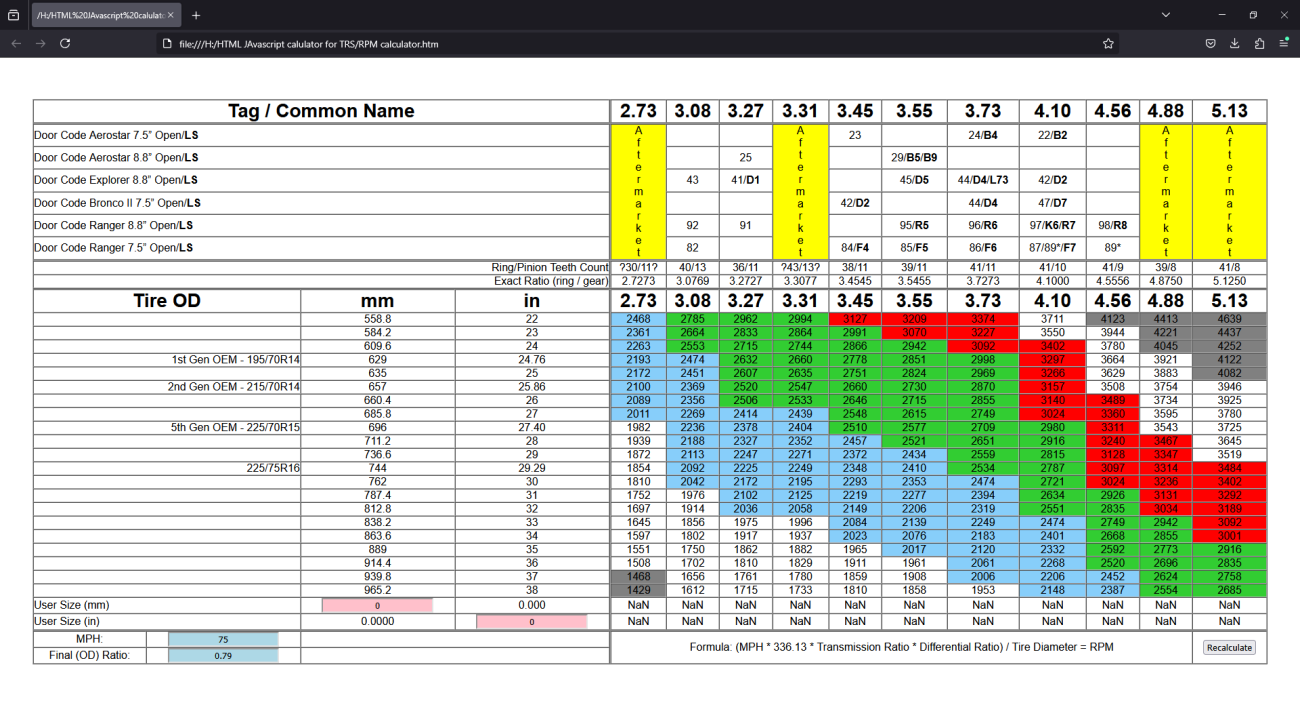
Task: Click the 27.40 inch tire size cell
Action: pyautogui.click(x=532, y=427)
